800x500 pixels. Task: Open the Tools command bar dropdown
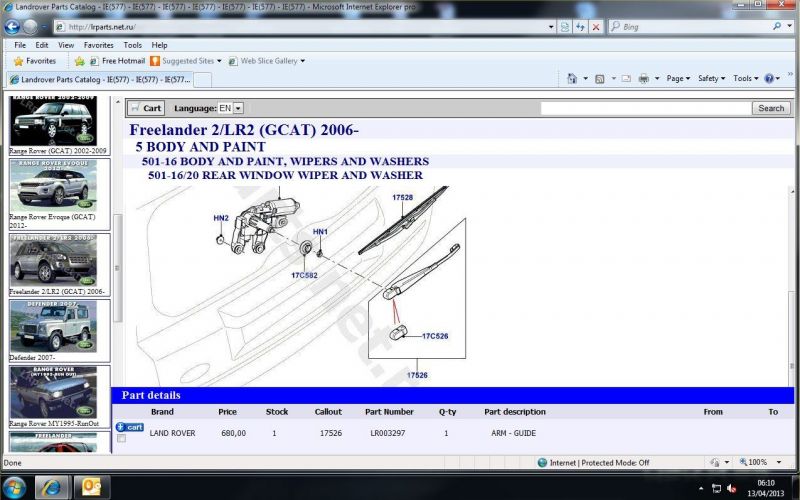pyautogui.click(x=745, y=79)
